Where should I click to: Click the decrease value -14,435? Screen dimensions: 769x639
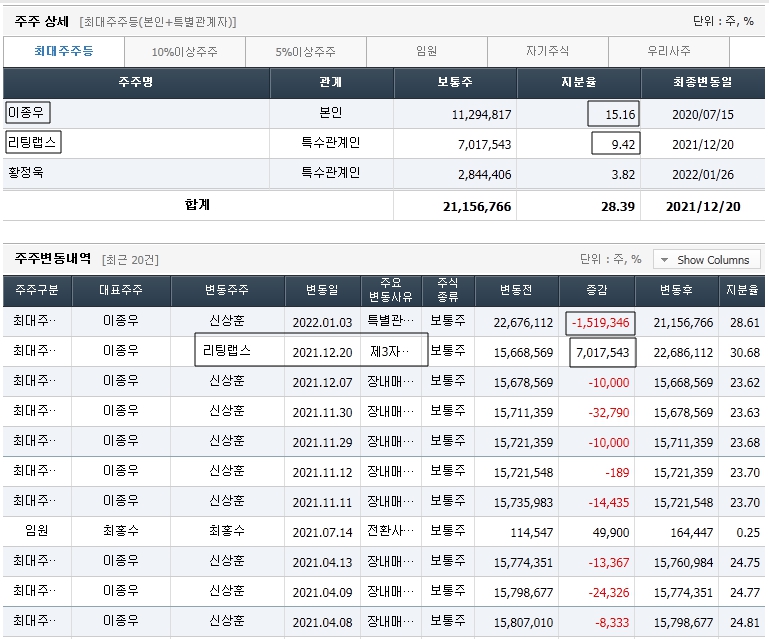609,503
